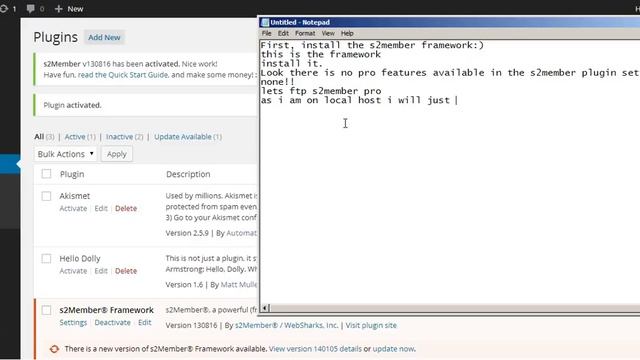
Task: Open s2Member Framework Settings link
Action: [73, 322]
